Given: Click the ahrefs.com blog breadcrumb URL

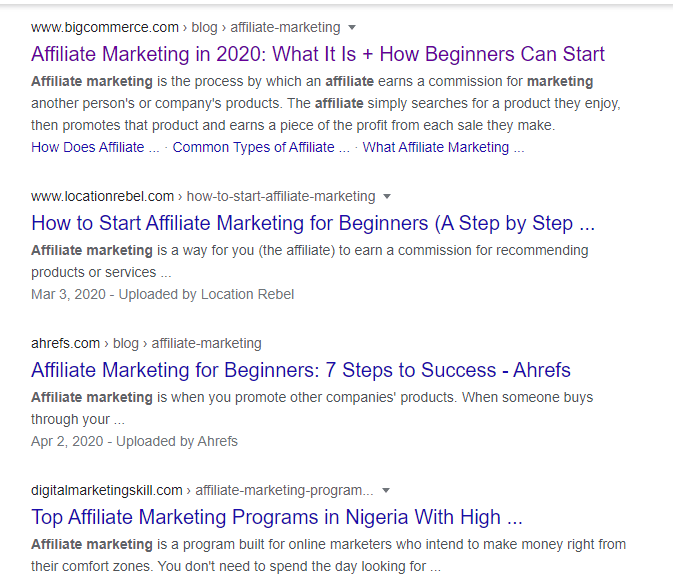Looking at the screenshot, I should 146,343.
